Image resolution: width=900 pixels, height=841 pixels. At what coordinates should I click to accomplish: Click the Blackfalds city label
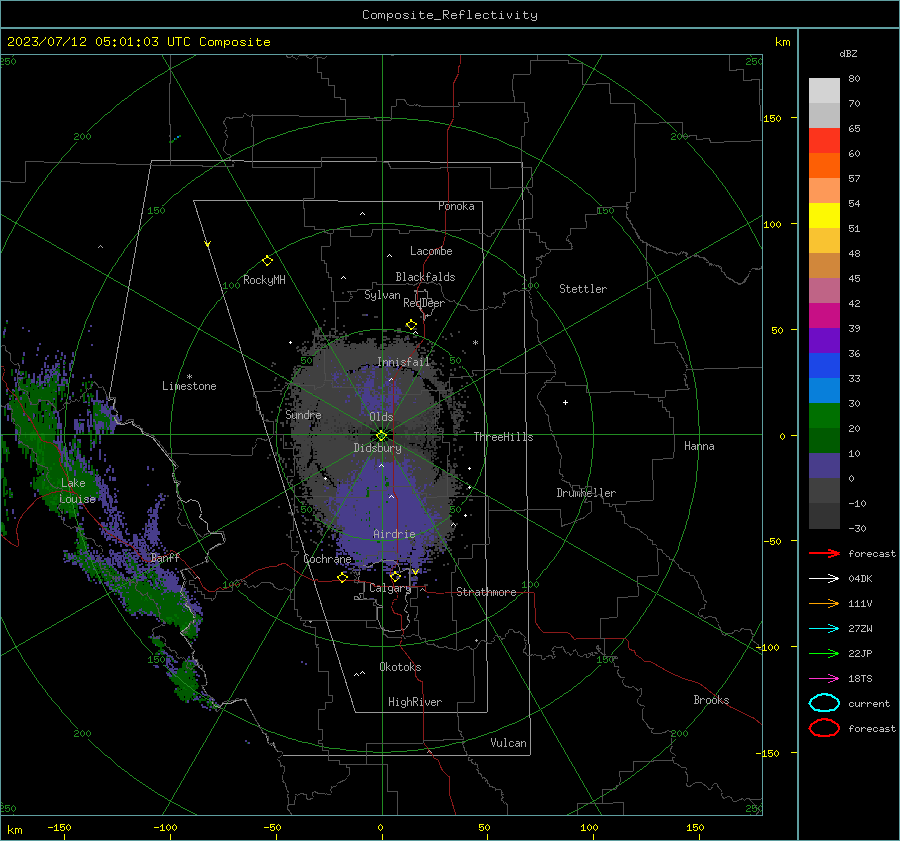tap(425, 277)
